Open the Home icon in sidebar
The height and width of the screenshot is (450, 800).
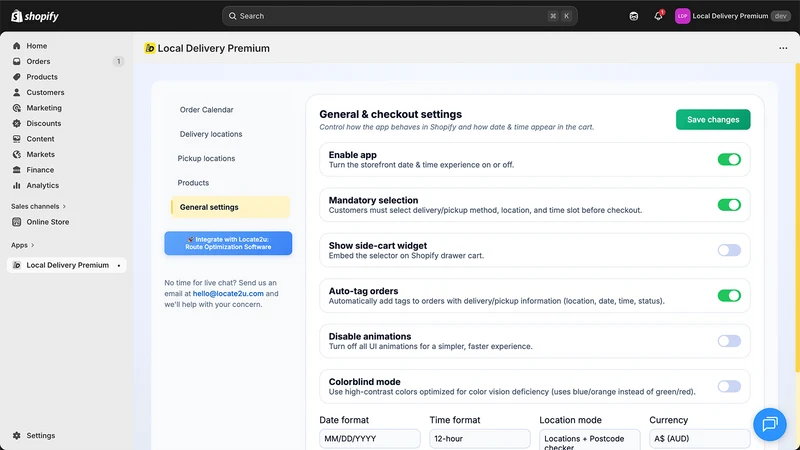pyautogui.click(x=17, y=46)
